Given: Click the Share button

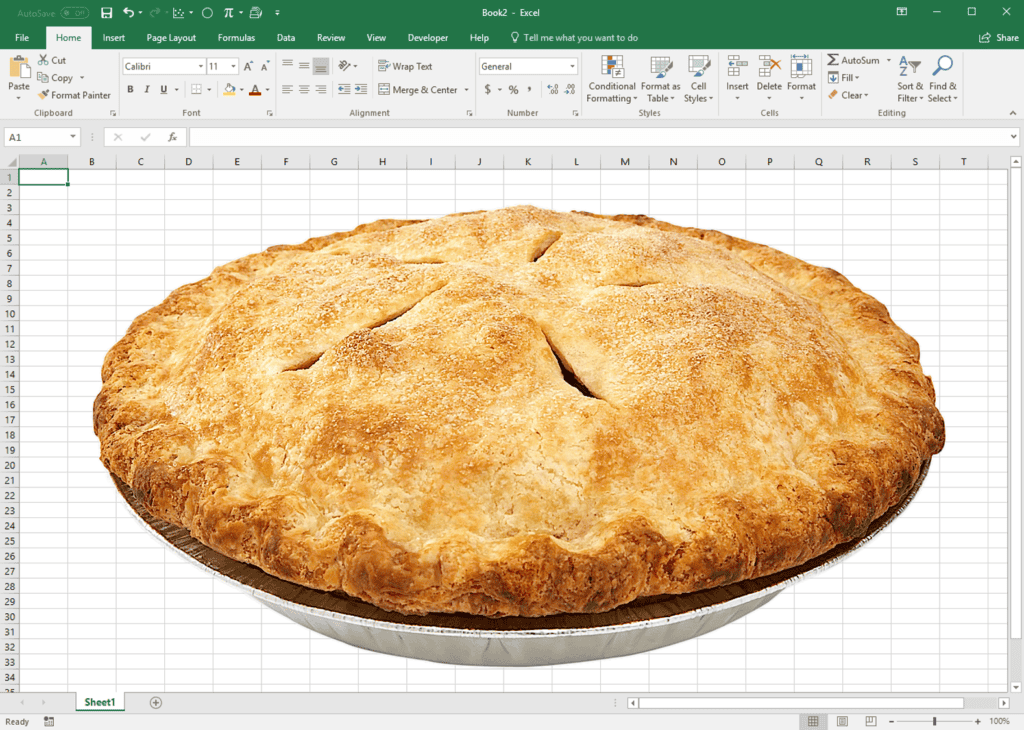Looking at the screenshot, I should (999, 38).
